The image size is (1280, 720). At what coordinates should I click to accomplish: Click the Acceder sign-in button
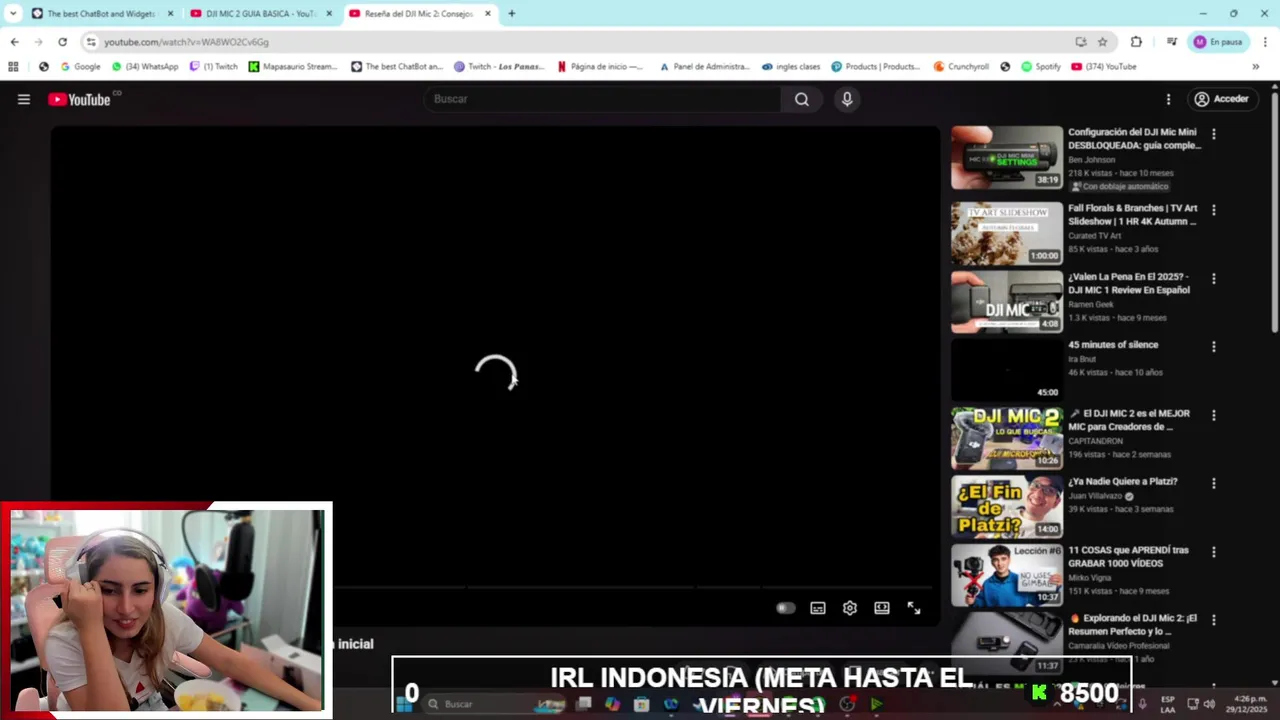coord(1222,99)
